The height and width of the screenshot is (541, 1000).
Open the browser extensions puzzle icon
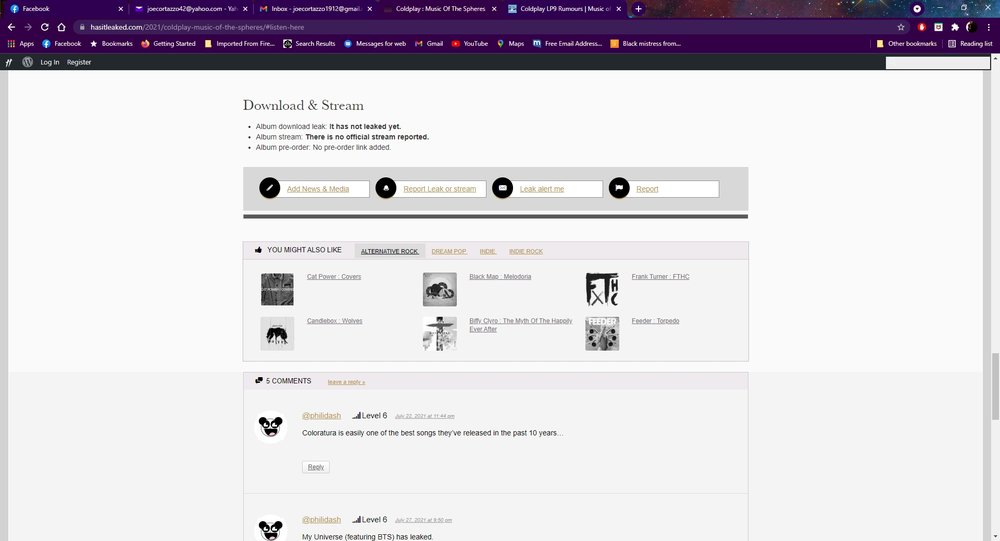pos(955,27)
